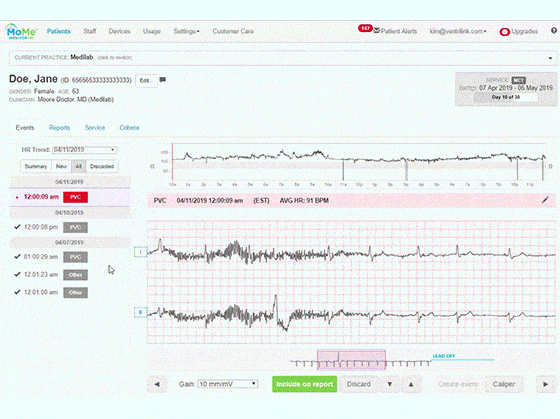Select the All filter
This screenshot has width=560, height=419.
pos(79,166)
